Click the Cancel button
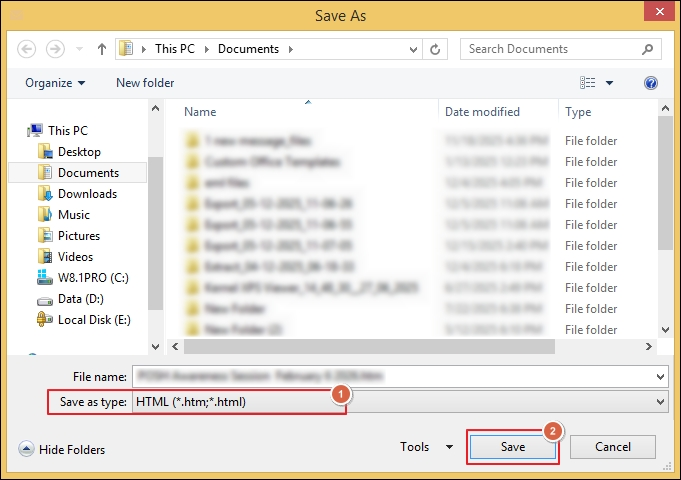The image size is (681, 480). [x=612, y=447]
